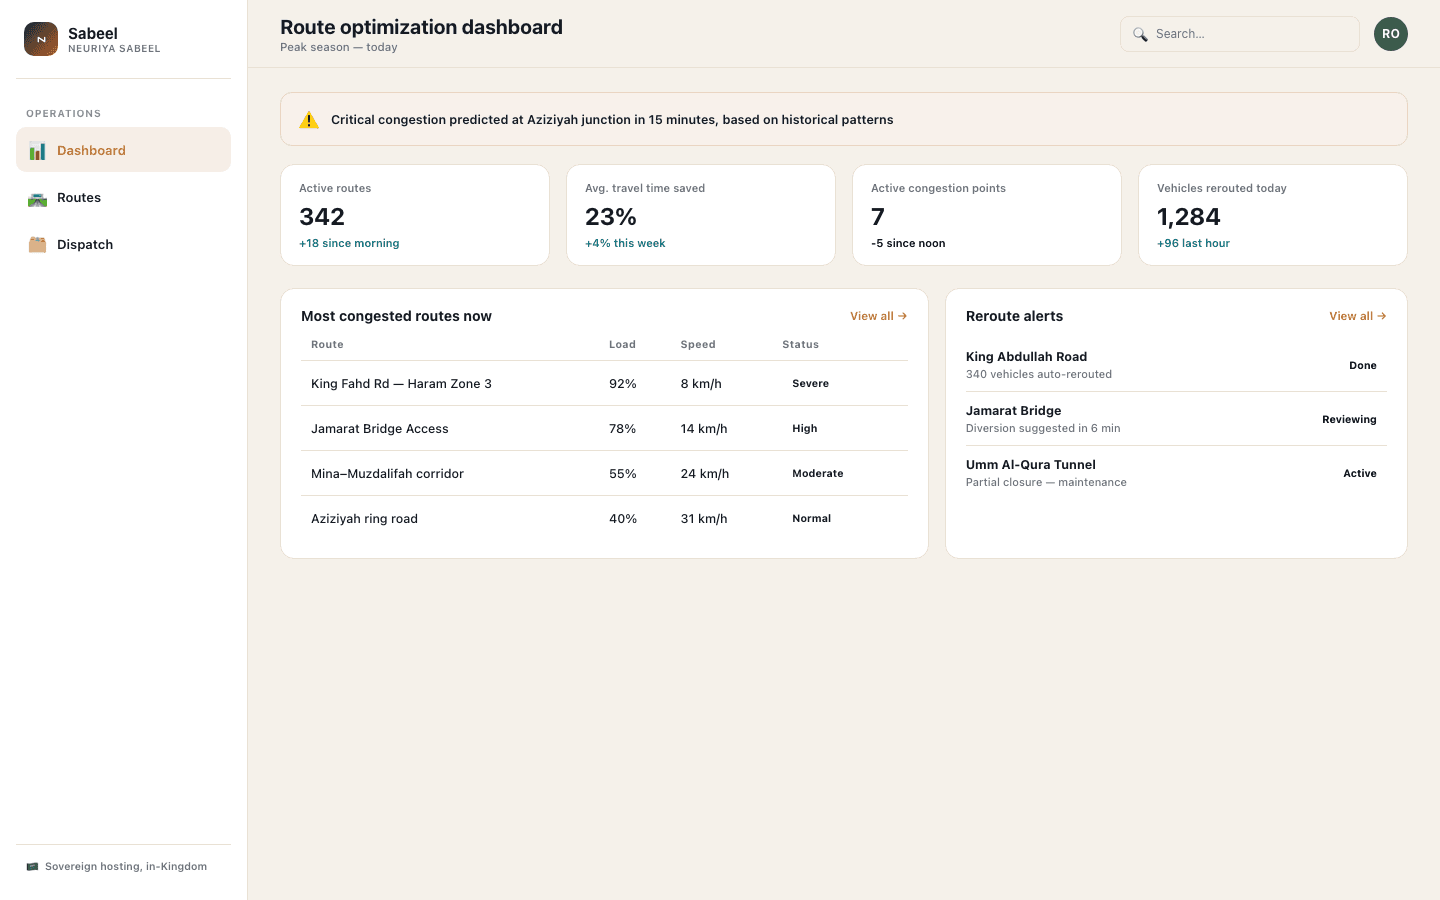Click the Done alert status badge
The width and height of the screenshot is (1440, 900).
coord(1363,366)
